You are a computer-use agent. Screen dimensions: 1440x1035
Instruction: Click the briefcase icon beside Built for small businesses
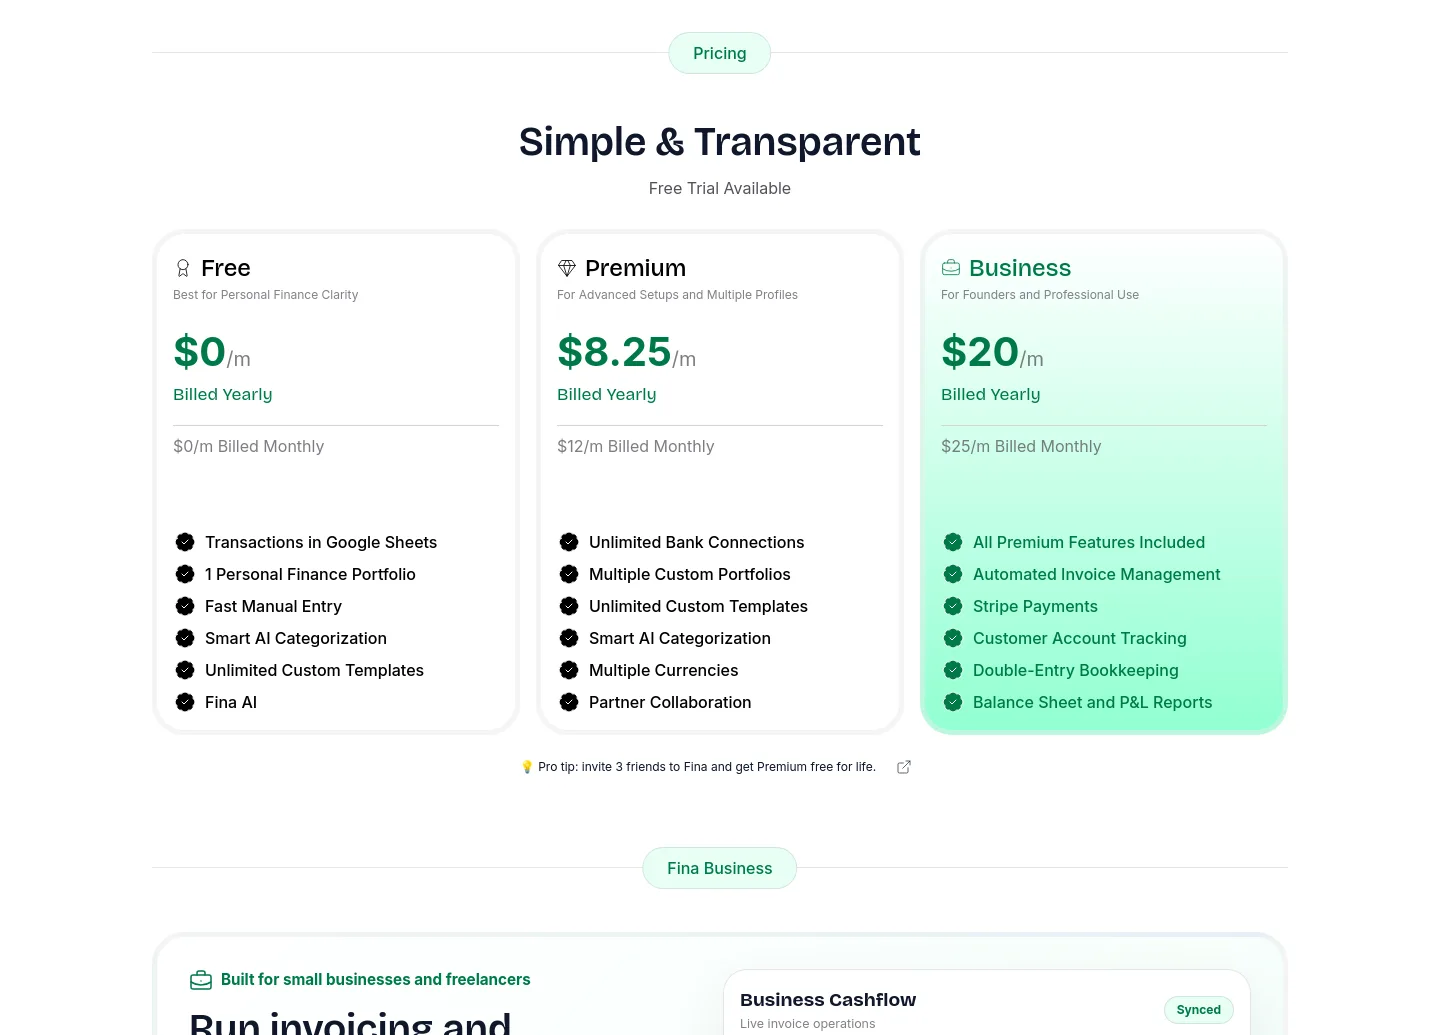(x=201, y=980)
